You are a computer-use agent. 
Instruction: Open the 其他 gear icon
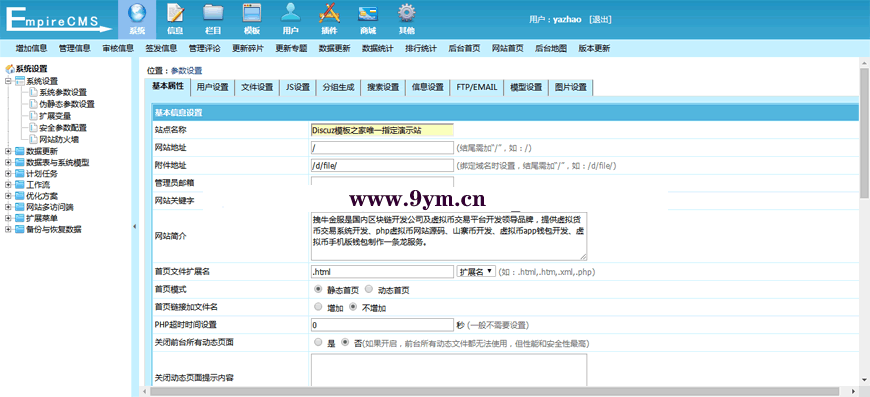407,13
